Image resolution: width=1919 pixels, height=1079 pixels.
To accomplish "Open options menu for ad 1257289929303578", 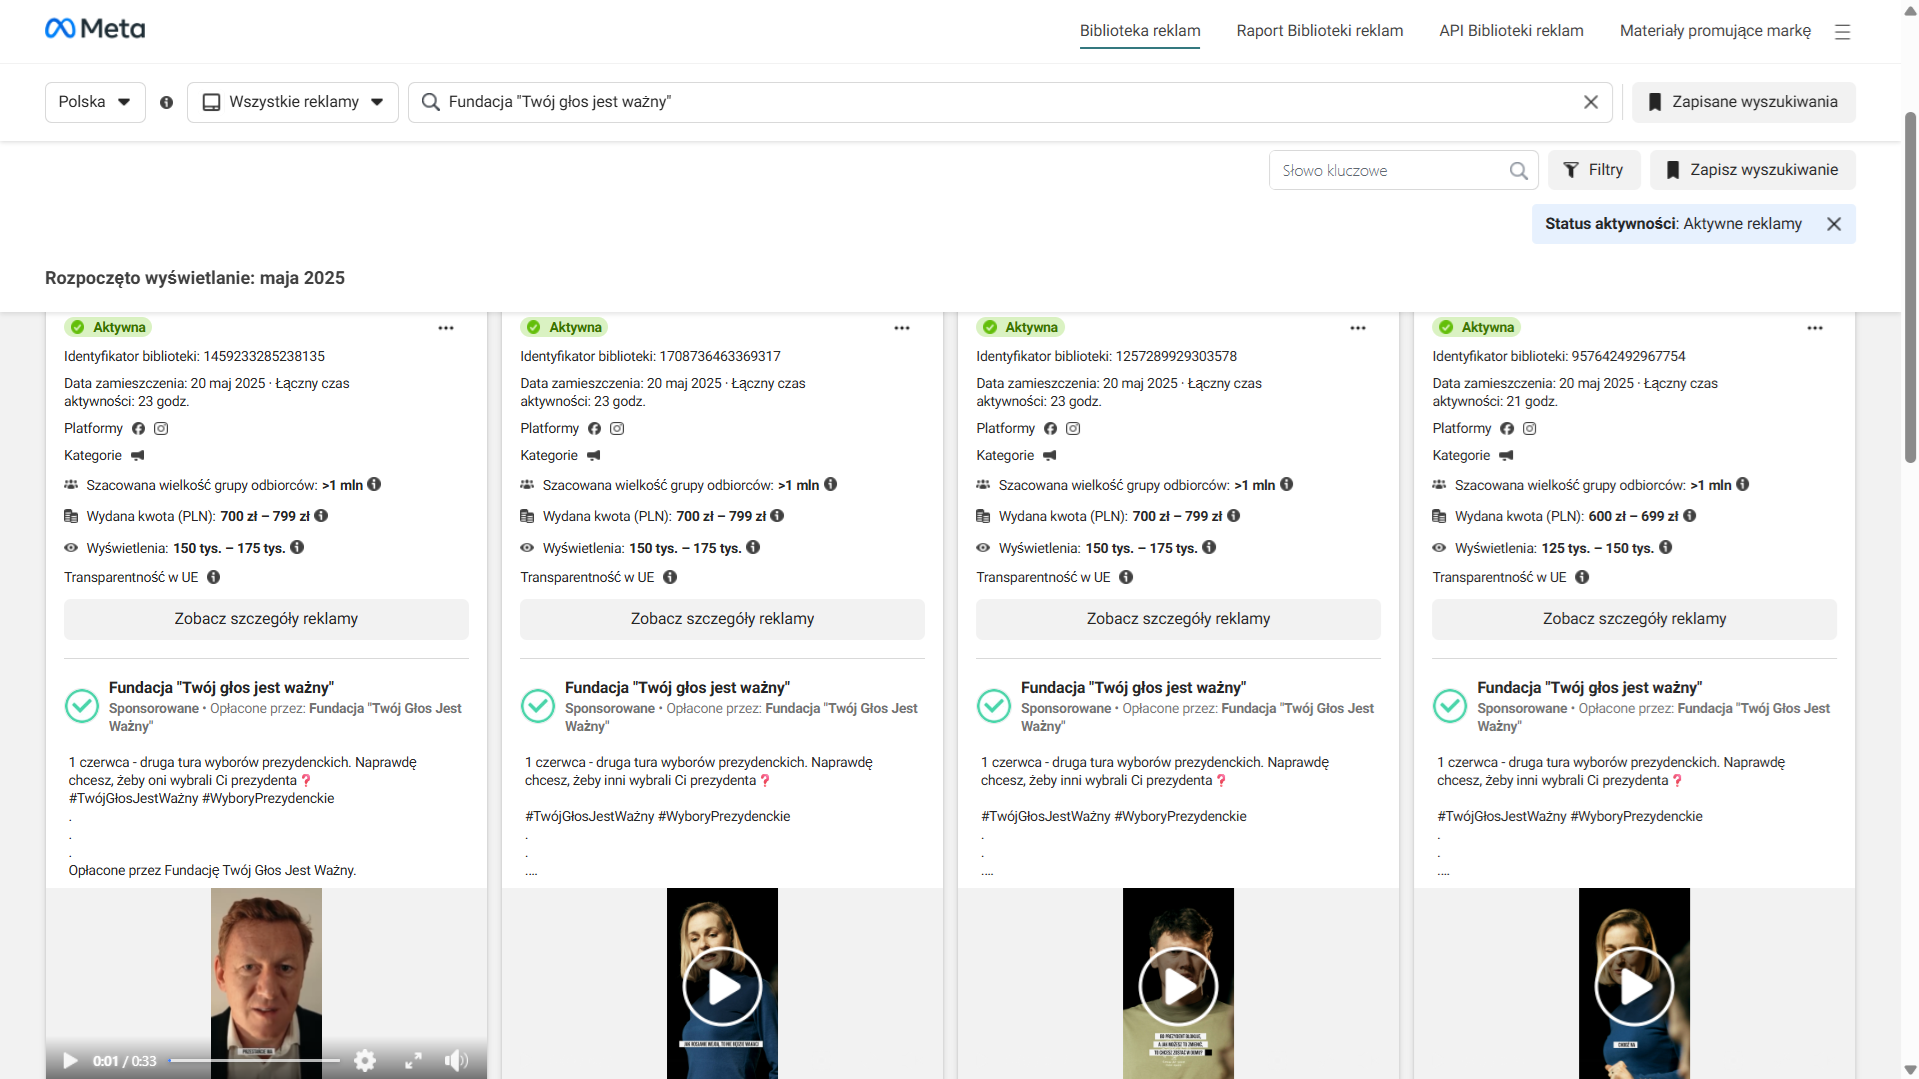I will pos(1358,328).
